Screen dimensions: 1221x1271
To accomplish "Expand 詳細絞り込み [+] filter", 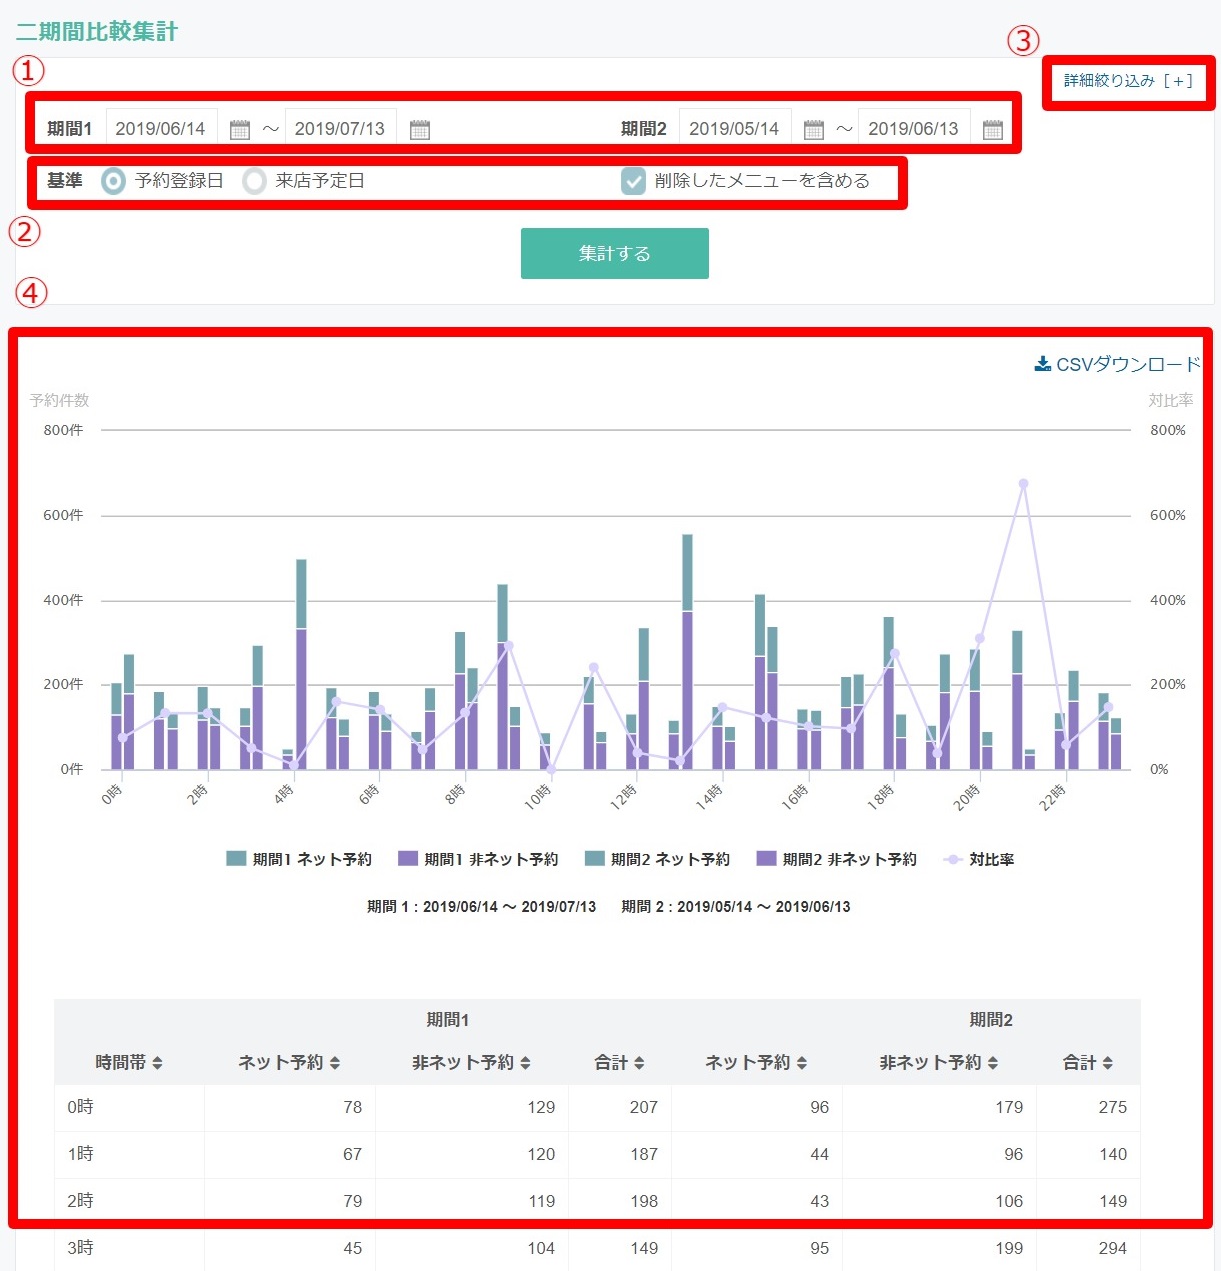I will (1128, 81).
